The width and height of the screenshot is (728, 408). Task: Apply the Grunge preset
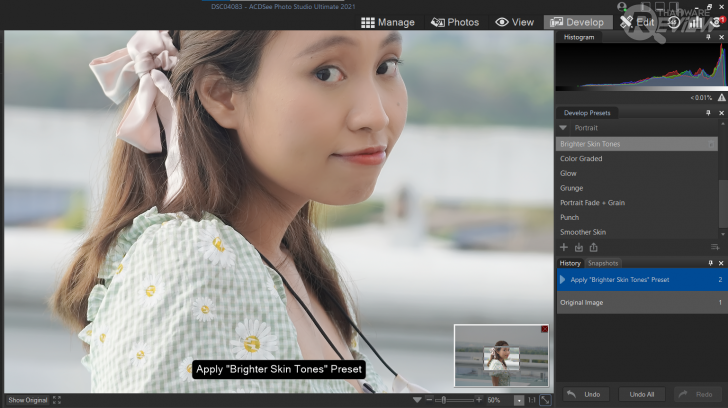pos(637,188)
